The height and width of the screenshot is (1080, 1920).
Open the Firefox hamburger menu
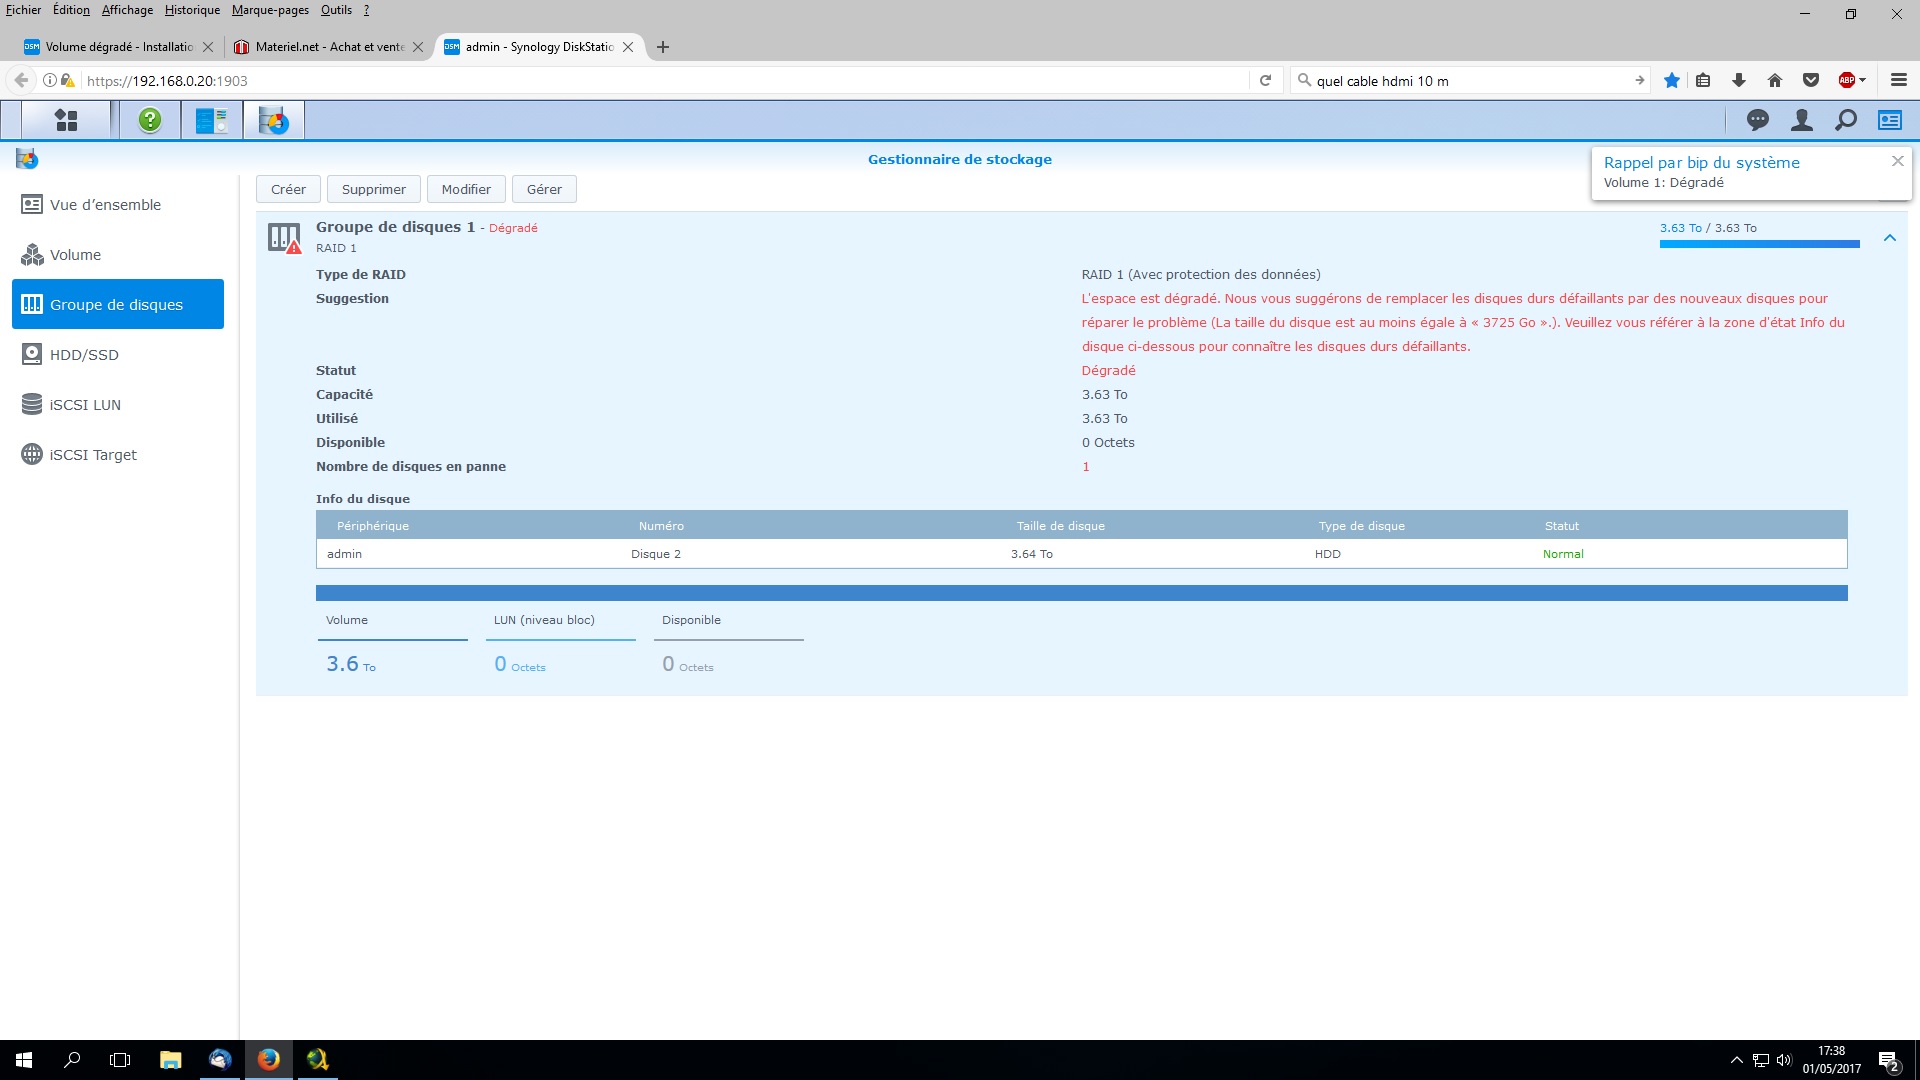[1898, 80]
